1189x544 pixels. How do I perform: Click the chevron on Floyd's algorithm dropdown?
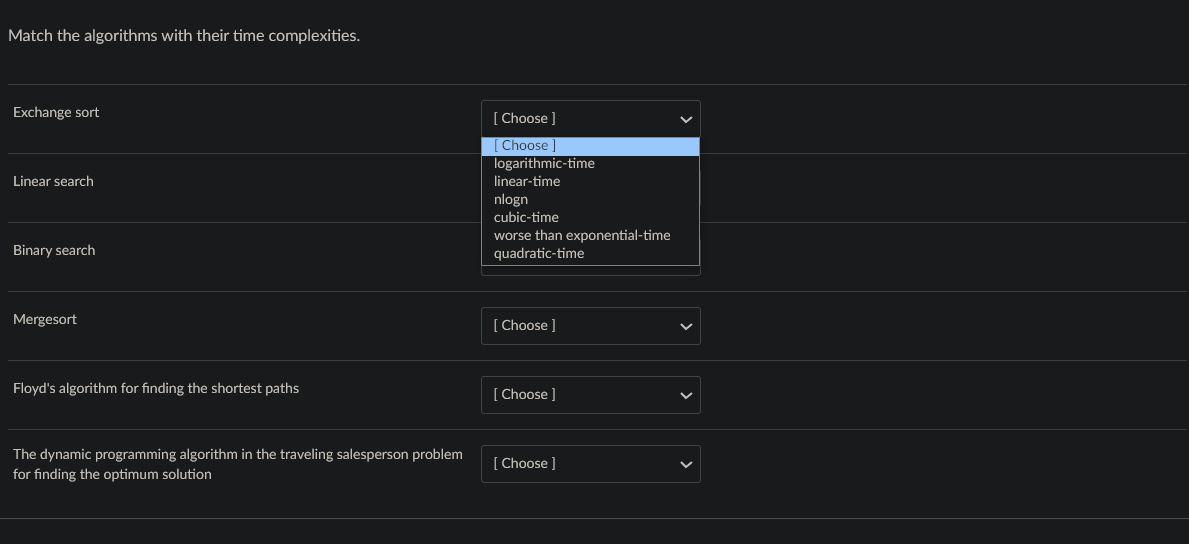(x=686, y=395)
